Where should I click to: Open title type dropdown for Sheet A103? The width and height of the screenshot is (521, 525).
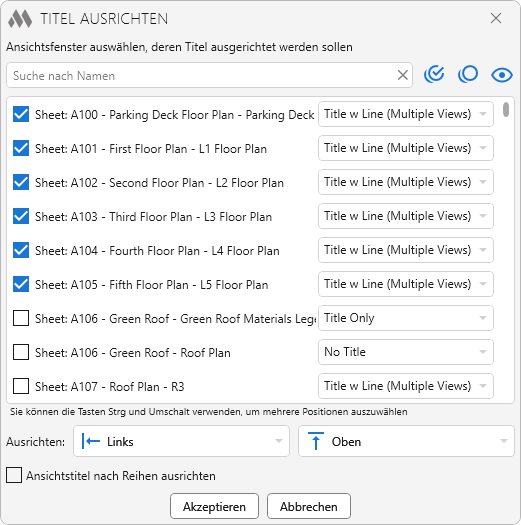(x=406, y=216)
